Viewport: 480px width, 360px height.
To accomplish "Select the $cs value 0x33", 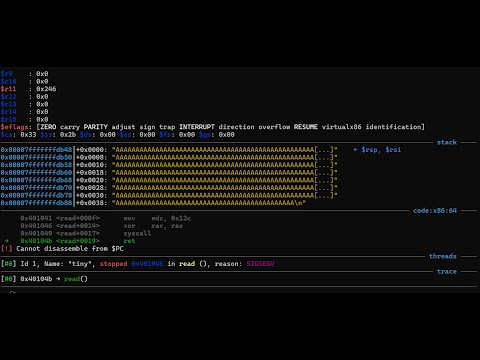I will [x=28, y=135].
